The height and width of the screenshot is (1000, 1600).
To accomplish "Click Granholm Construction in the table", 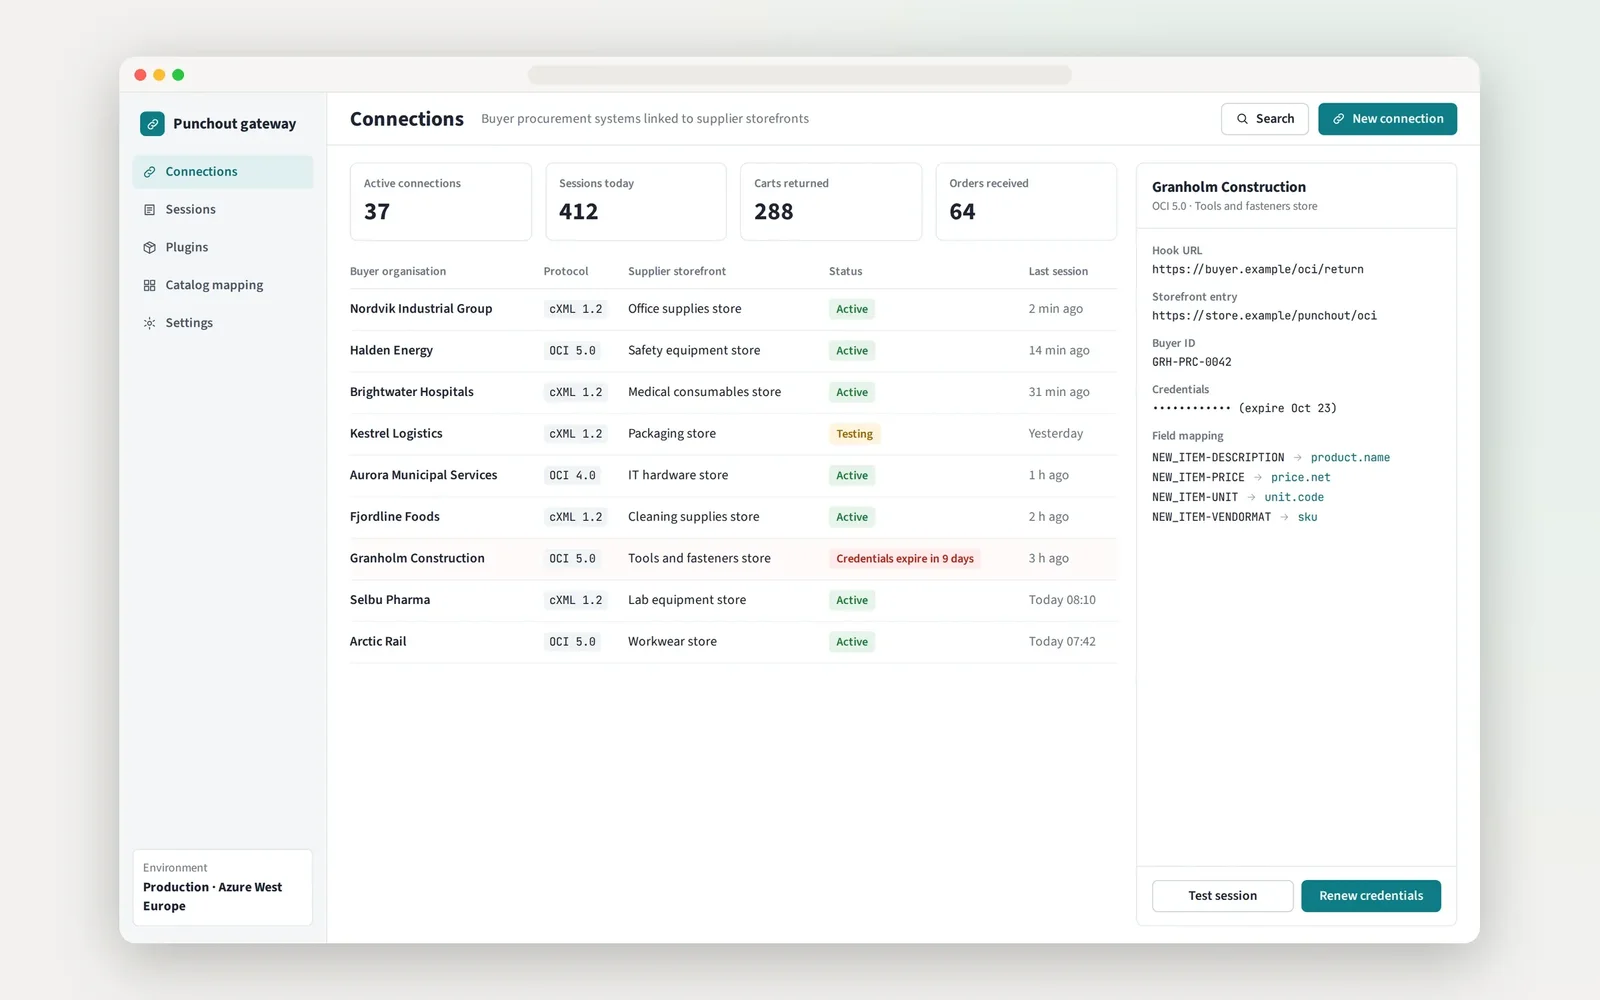I will [x=733, y=559].
